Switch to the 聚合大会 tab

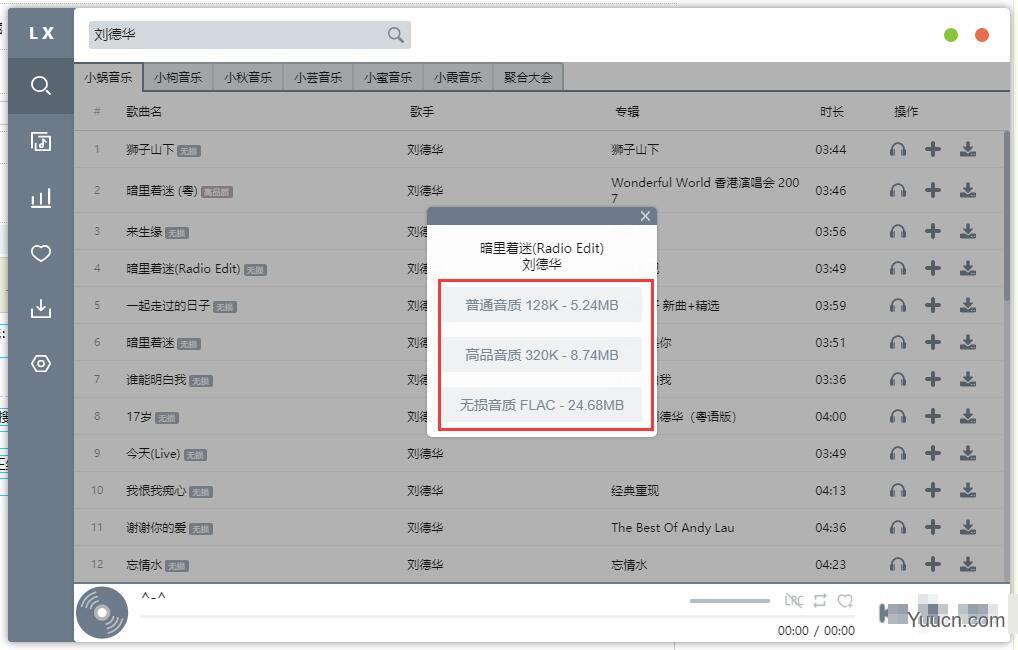528,77
